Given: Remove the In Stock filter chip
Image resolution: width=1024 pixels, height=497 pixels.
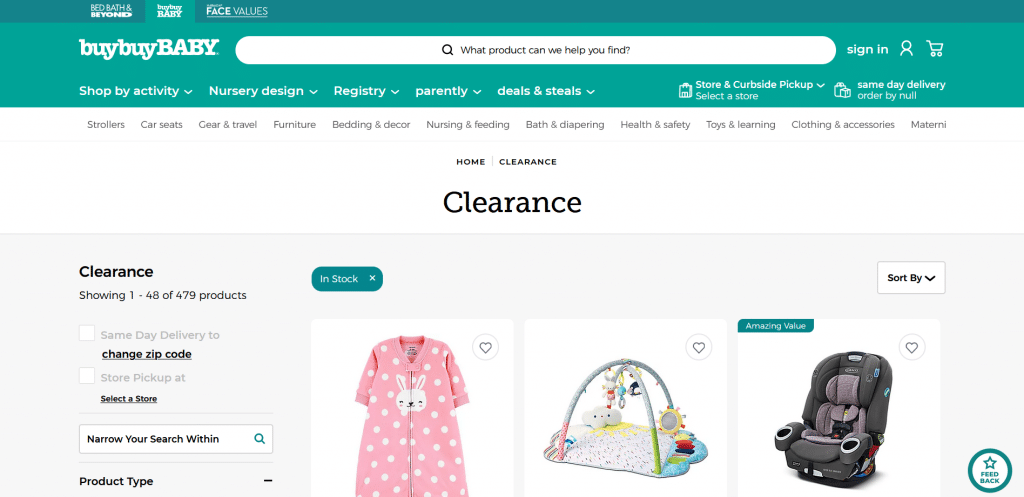Looking at the screenshot, I should pyautogui.click(x=372, y=278).
